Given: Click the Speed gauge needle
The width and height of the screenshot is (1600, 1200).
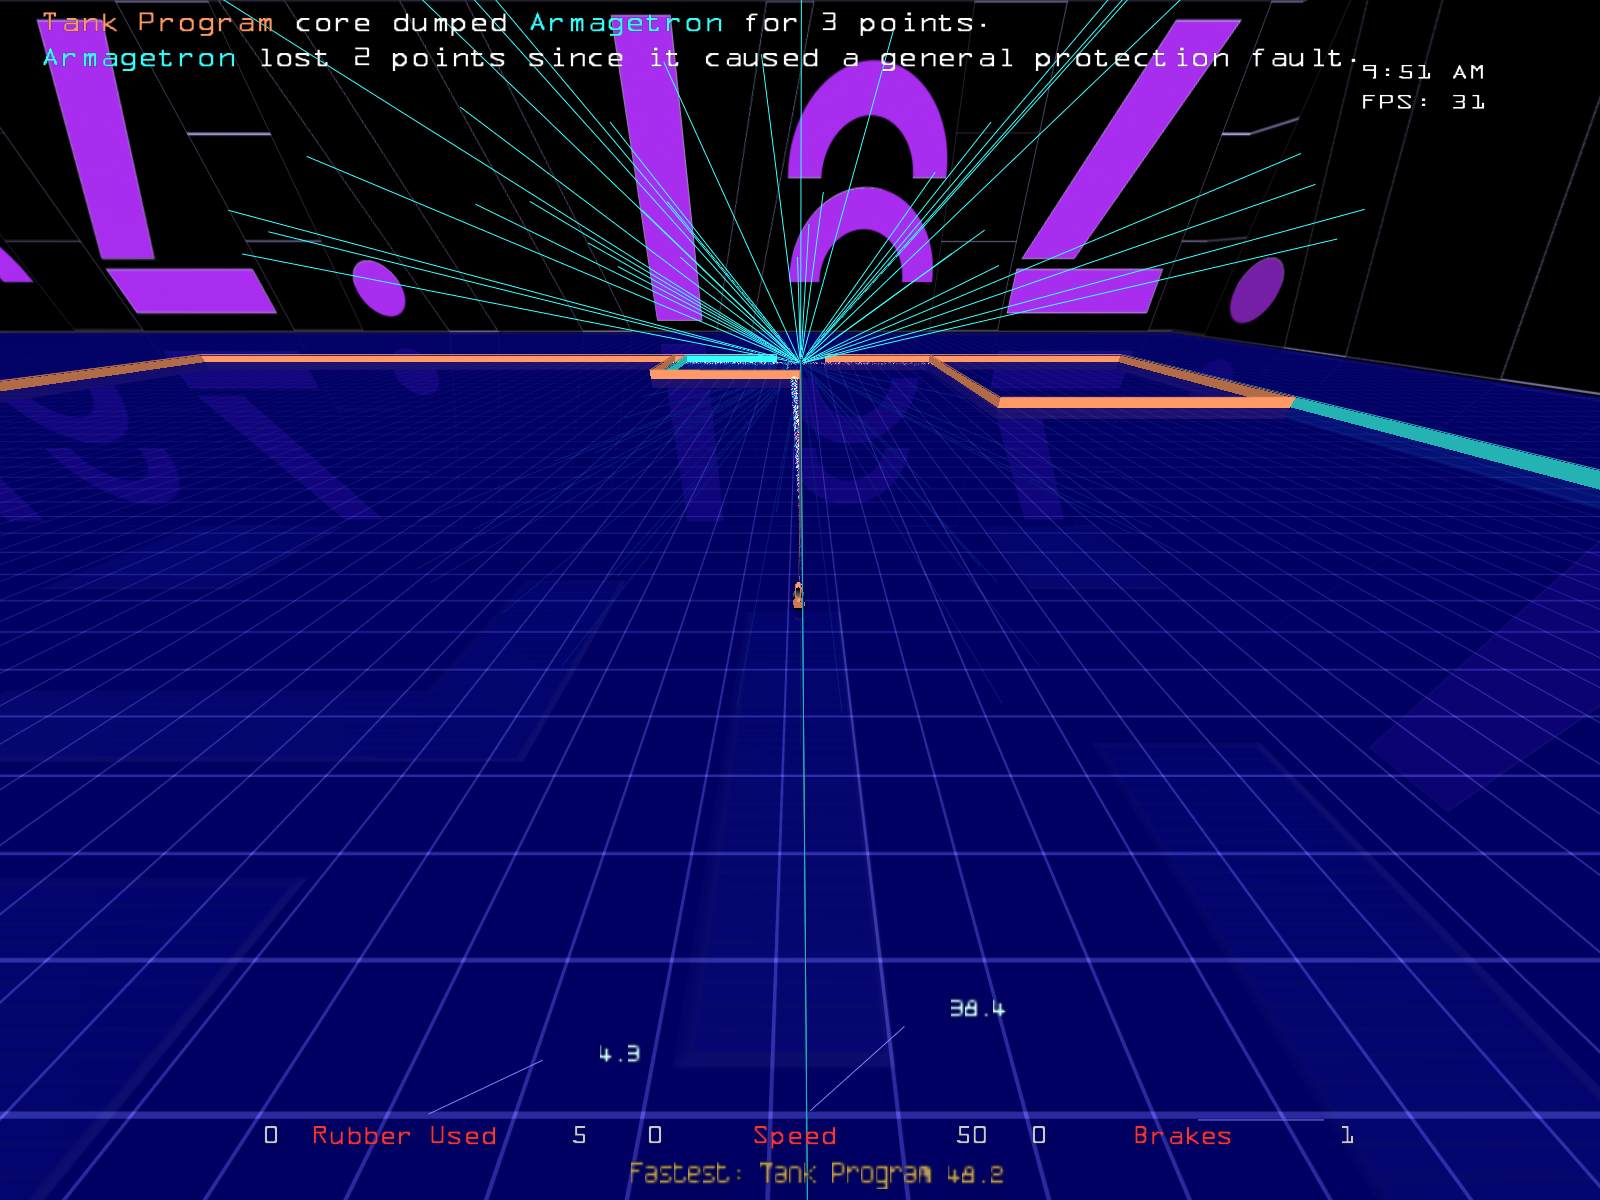Looking at the screenshot, I should [x=856, y=1069].
